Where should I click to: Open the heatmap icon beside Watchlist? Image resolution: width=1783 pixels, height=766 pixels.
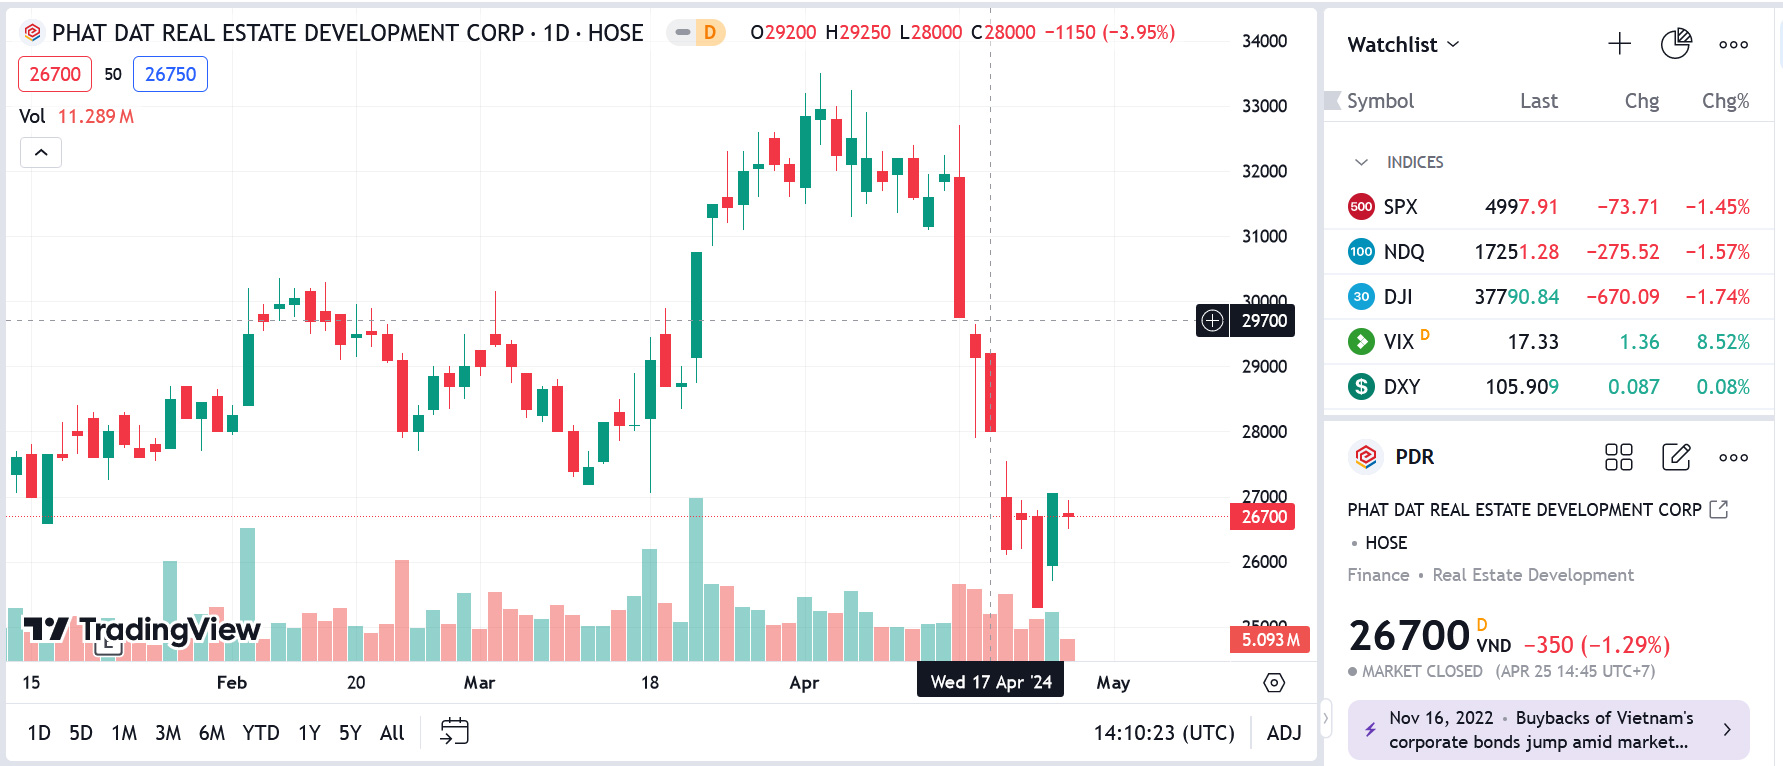coord(1676,44)
